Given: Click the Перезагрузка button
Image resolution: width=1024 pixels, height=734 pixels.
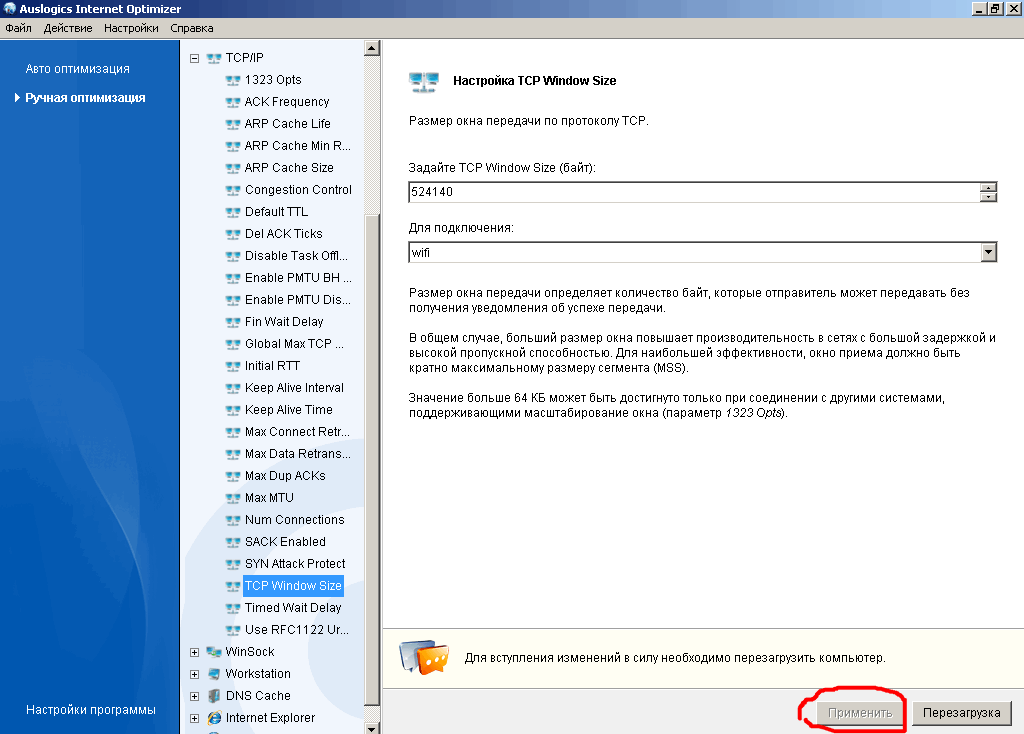Looking at the screenshot, I should pos(961,713).
